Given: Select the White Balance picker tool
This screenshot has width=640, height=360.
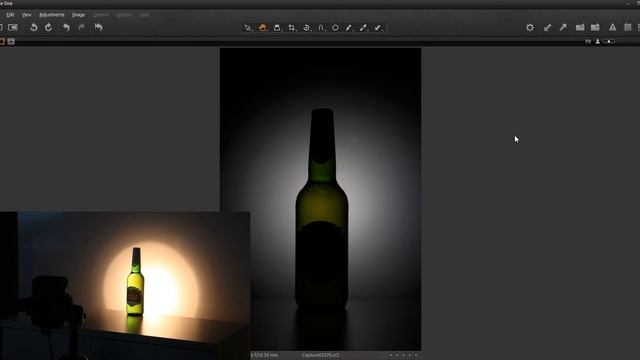Looking at the screenshot, I should pyautogui.click(x=363, y=28).
